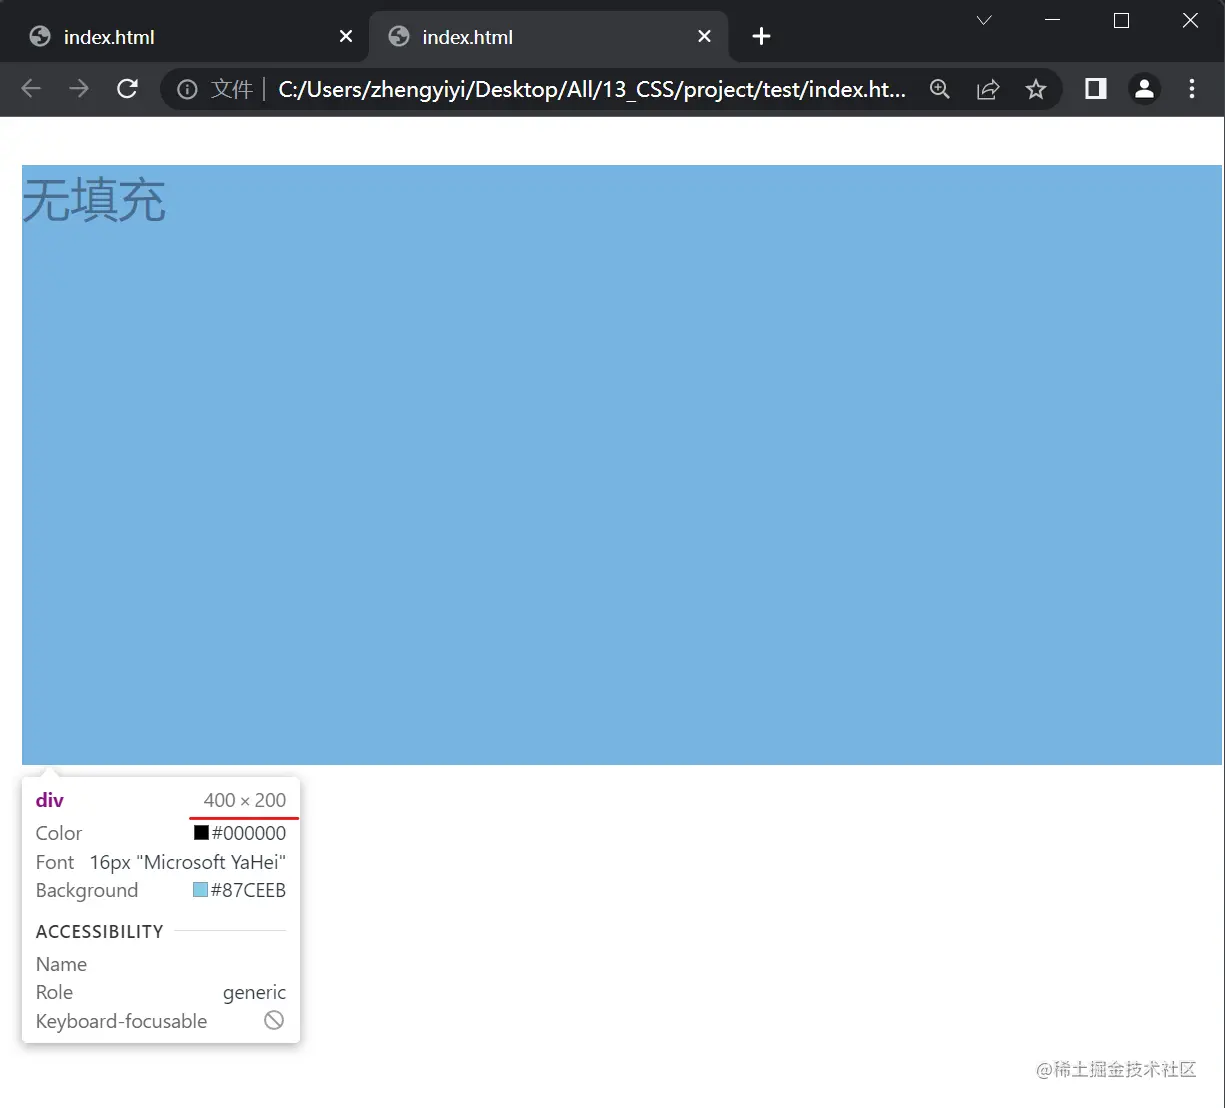
Task: Switch to the first index.html tab
Action: coord(185,37)
